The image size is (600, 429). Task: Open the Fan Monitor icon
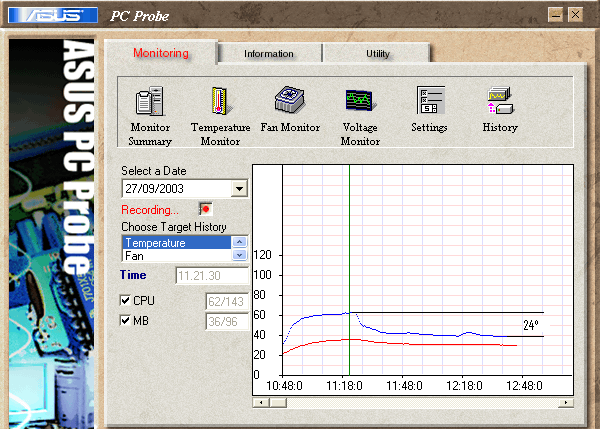pyautogui.click(x=290, y=100)
